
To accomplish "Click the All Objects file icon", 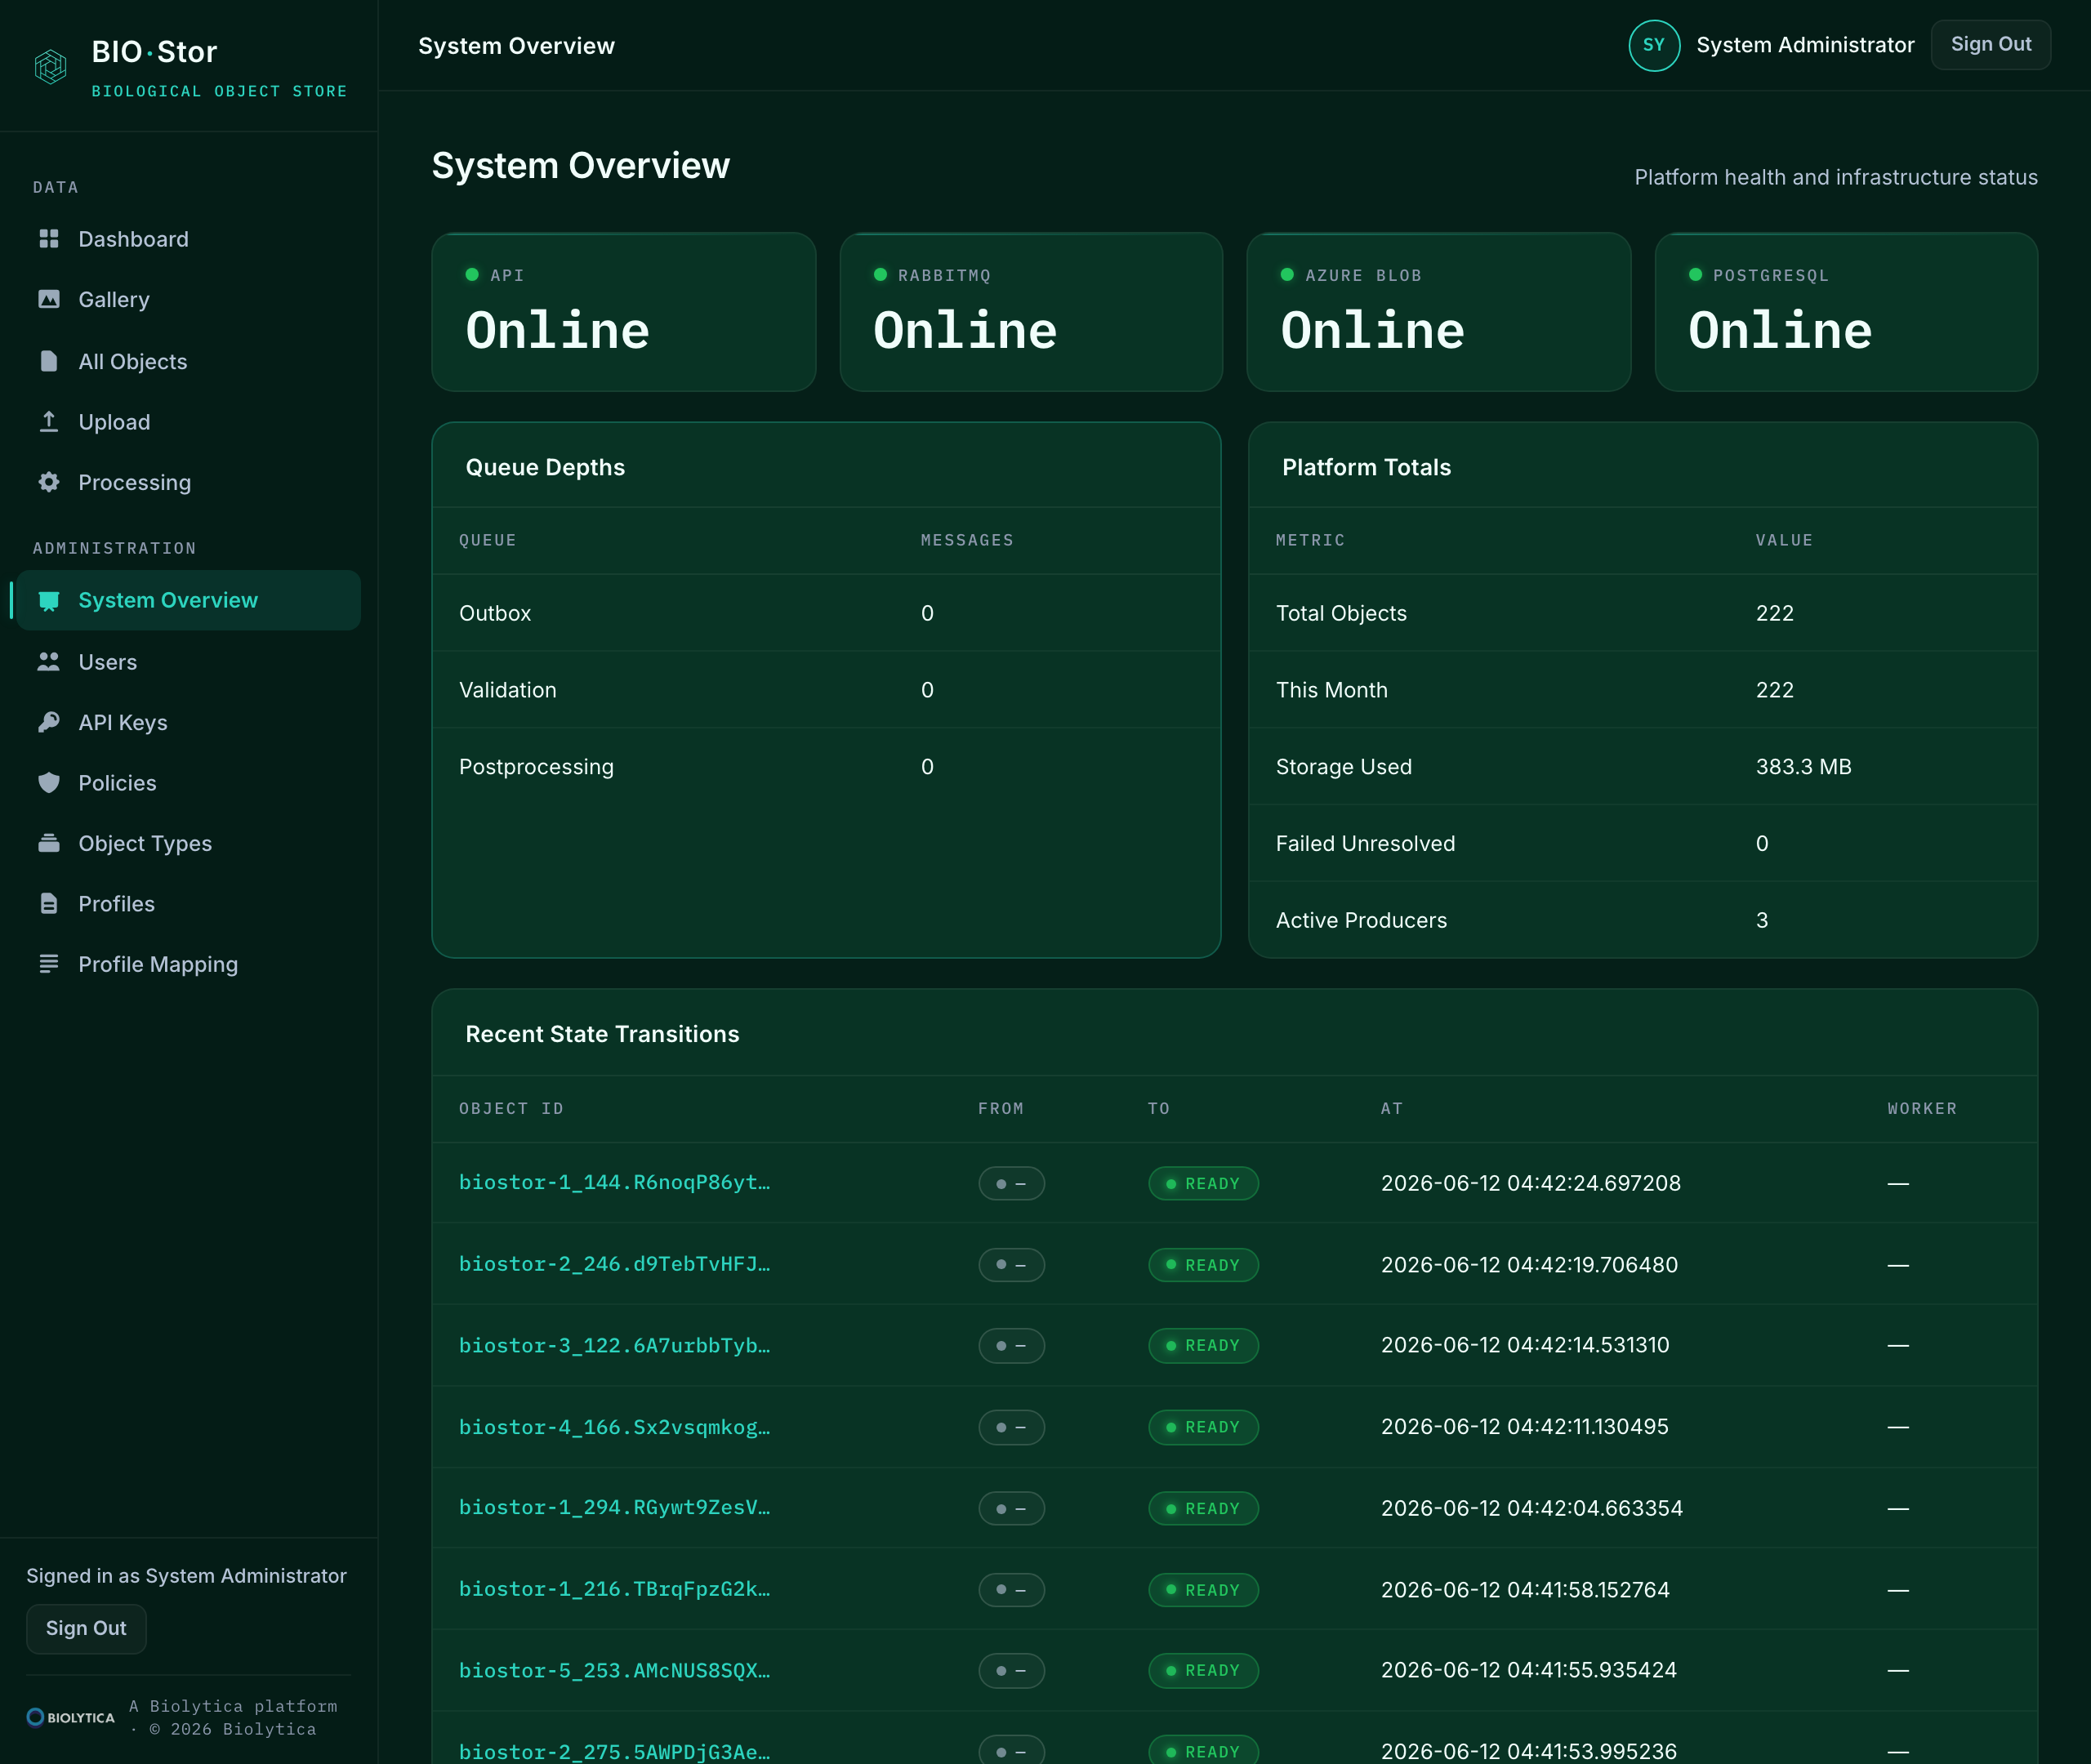I will point(49,361).
